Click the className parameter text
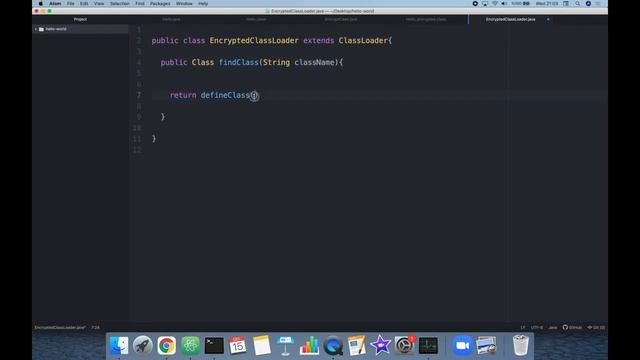Screen dimensions: 640x360 pyautogui.click(x=314, y=62)
